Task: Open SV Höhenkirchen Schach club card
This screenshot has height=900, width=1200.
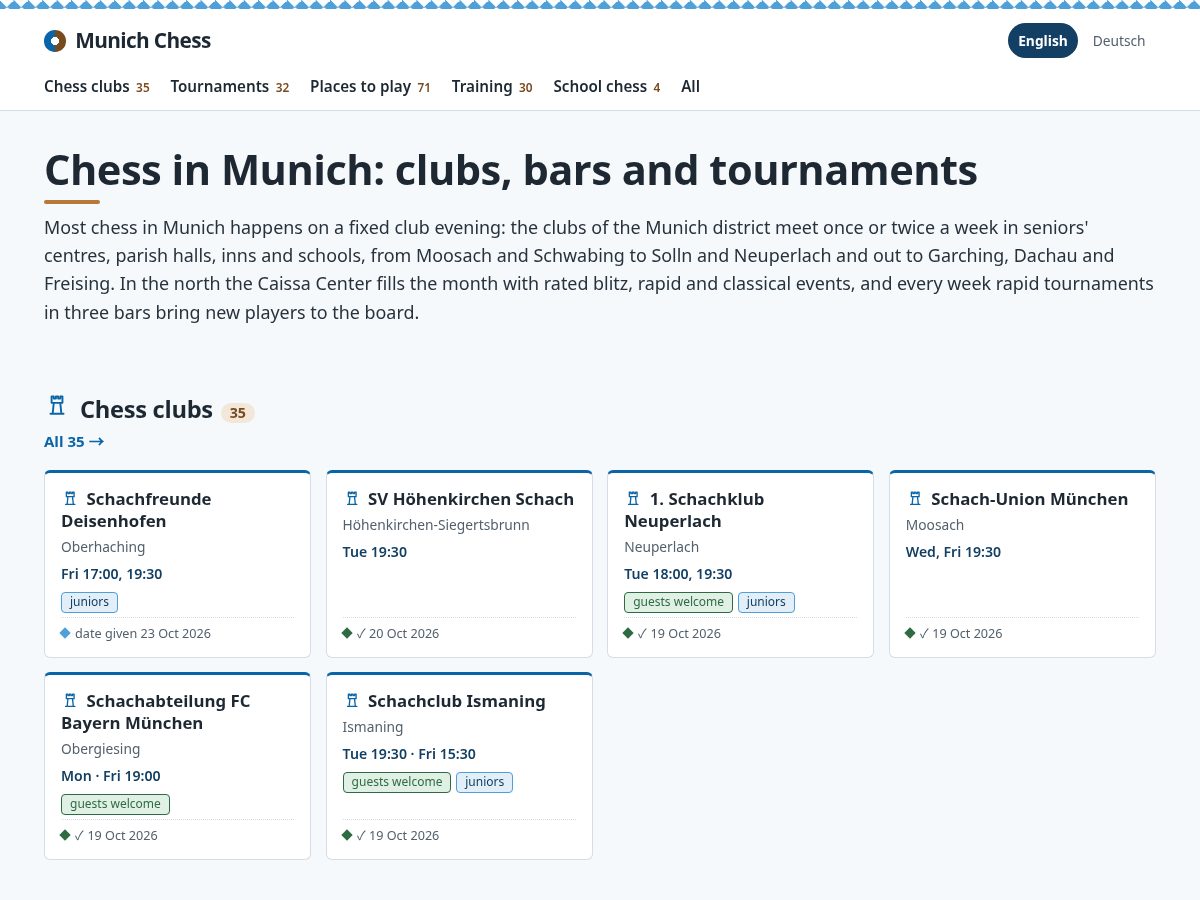Action: pyautogui.click(x=459, y=564)
